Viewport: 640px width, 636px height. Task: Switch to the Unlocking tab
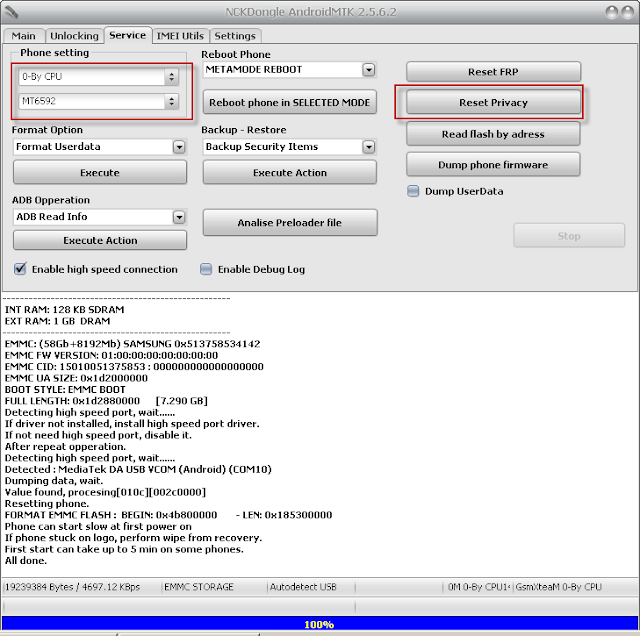tap(74, 36)
